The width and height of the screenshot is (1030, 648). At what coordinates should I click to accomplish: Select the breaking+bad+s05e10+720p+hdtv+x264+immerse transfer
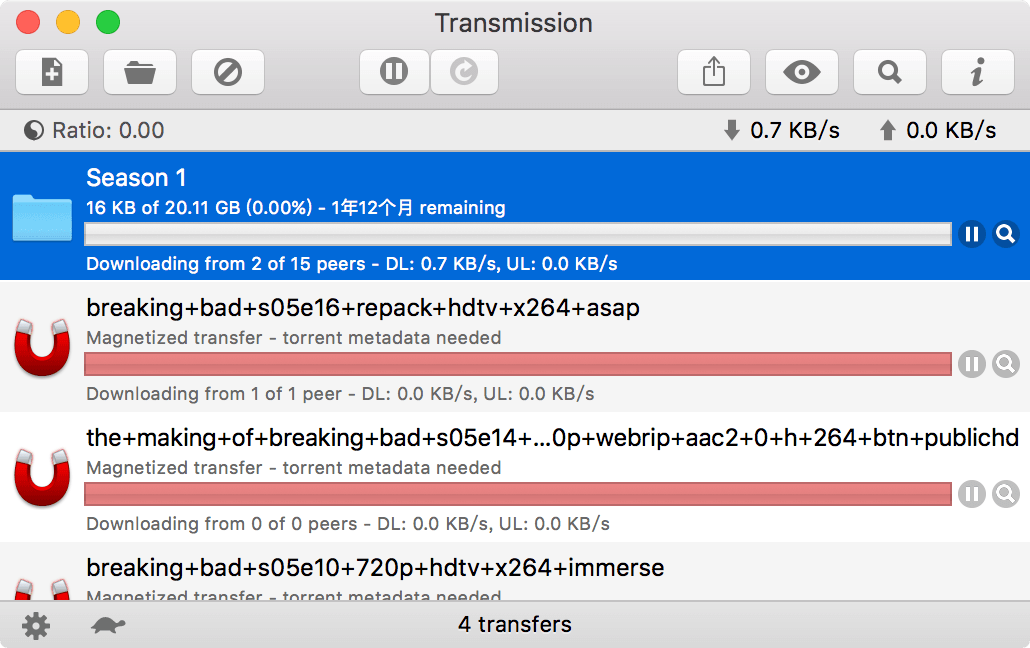point(375,568)
